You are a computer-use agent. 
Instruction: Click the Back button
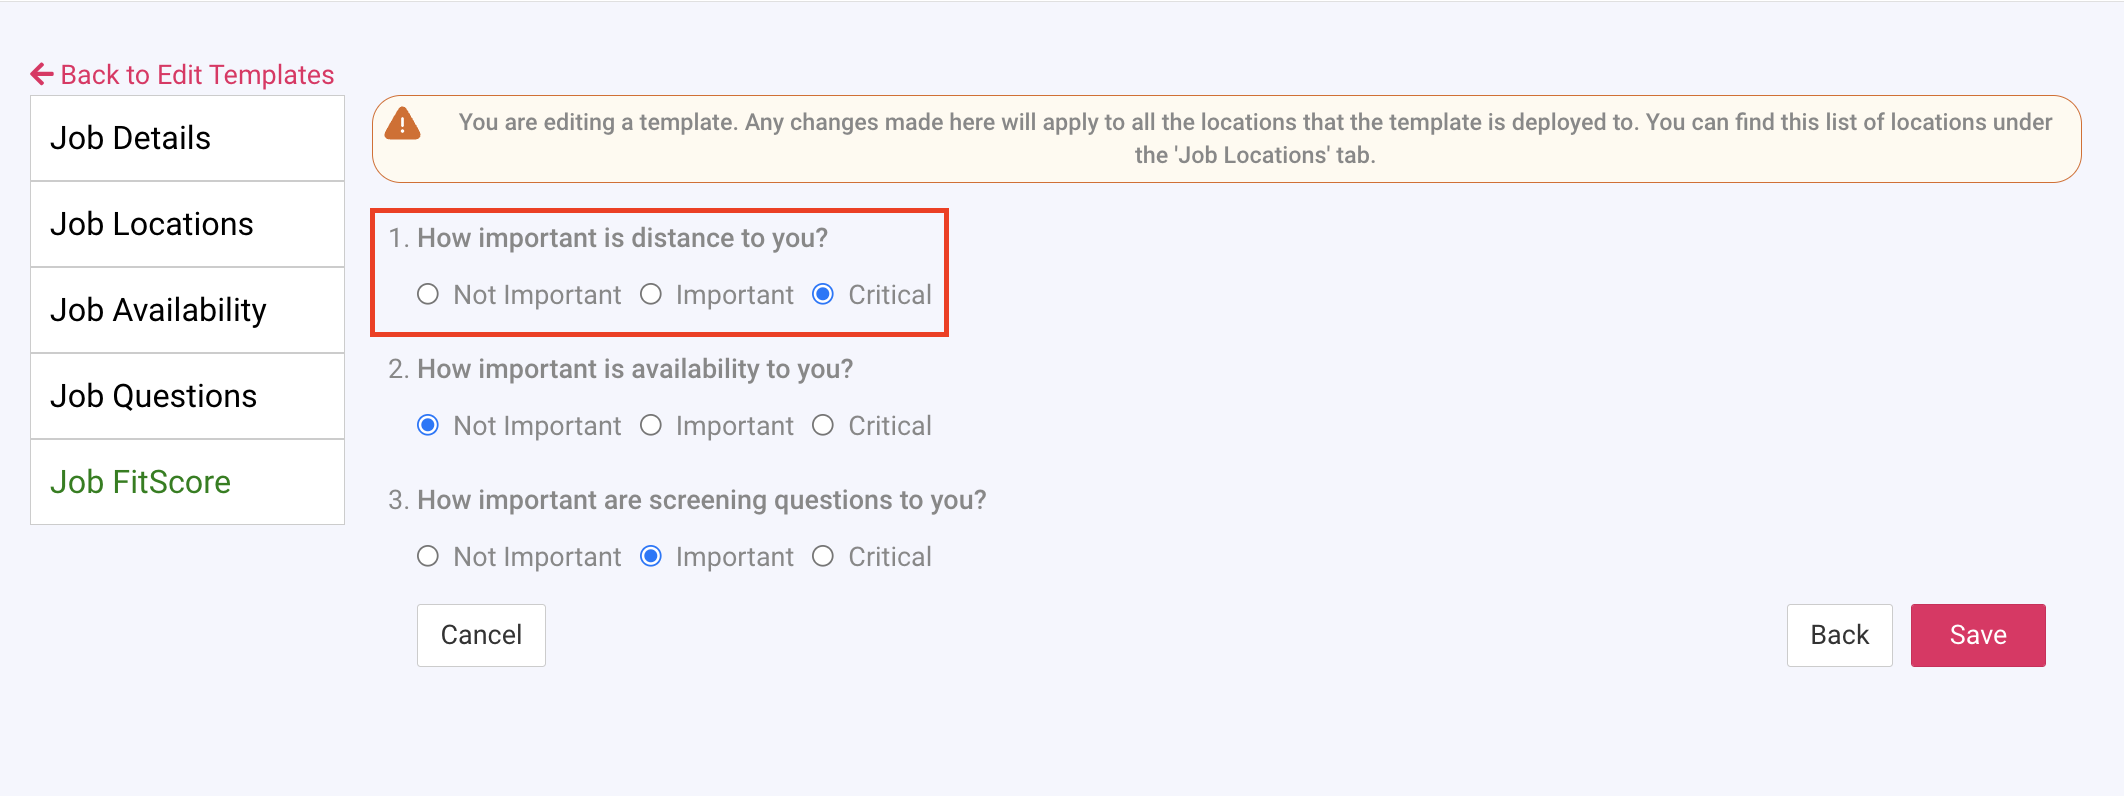pyautogui.click(x=1839, y=635)
